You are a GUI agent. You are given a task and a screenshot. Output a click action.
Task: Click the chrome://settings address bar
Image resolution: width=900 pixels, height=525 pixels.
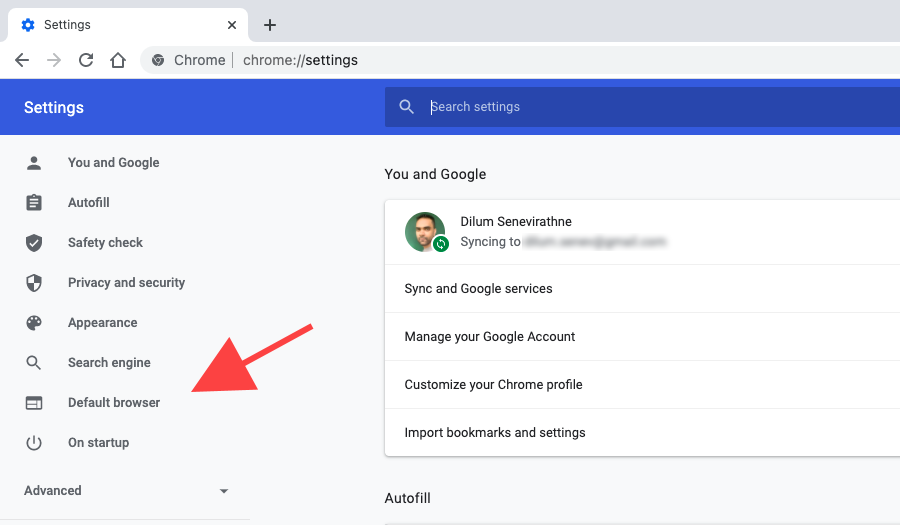point(520,60)
